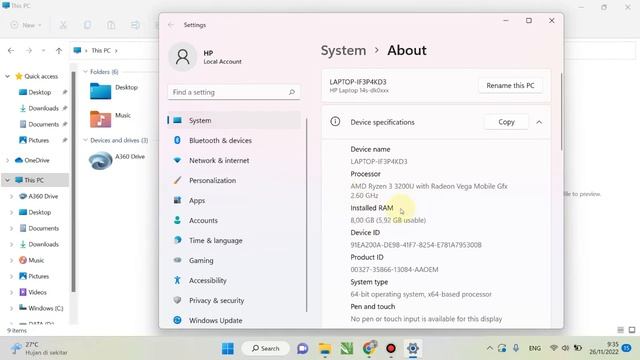Image resolution: width=640 pixels, height=360 pixels.
Task: Open the Music folder tile
Action: coord(110,119)
